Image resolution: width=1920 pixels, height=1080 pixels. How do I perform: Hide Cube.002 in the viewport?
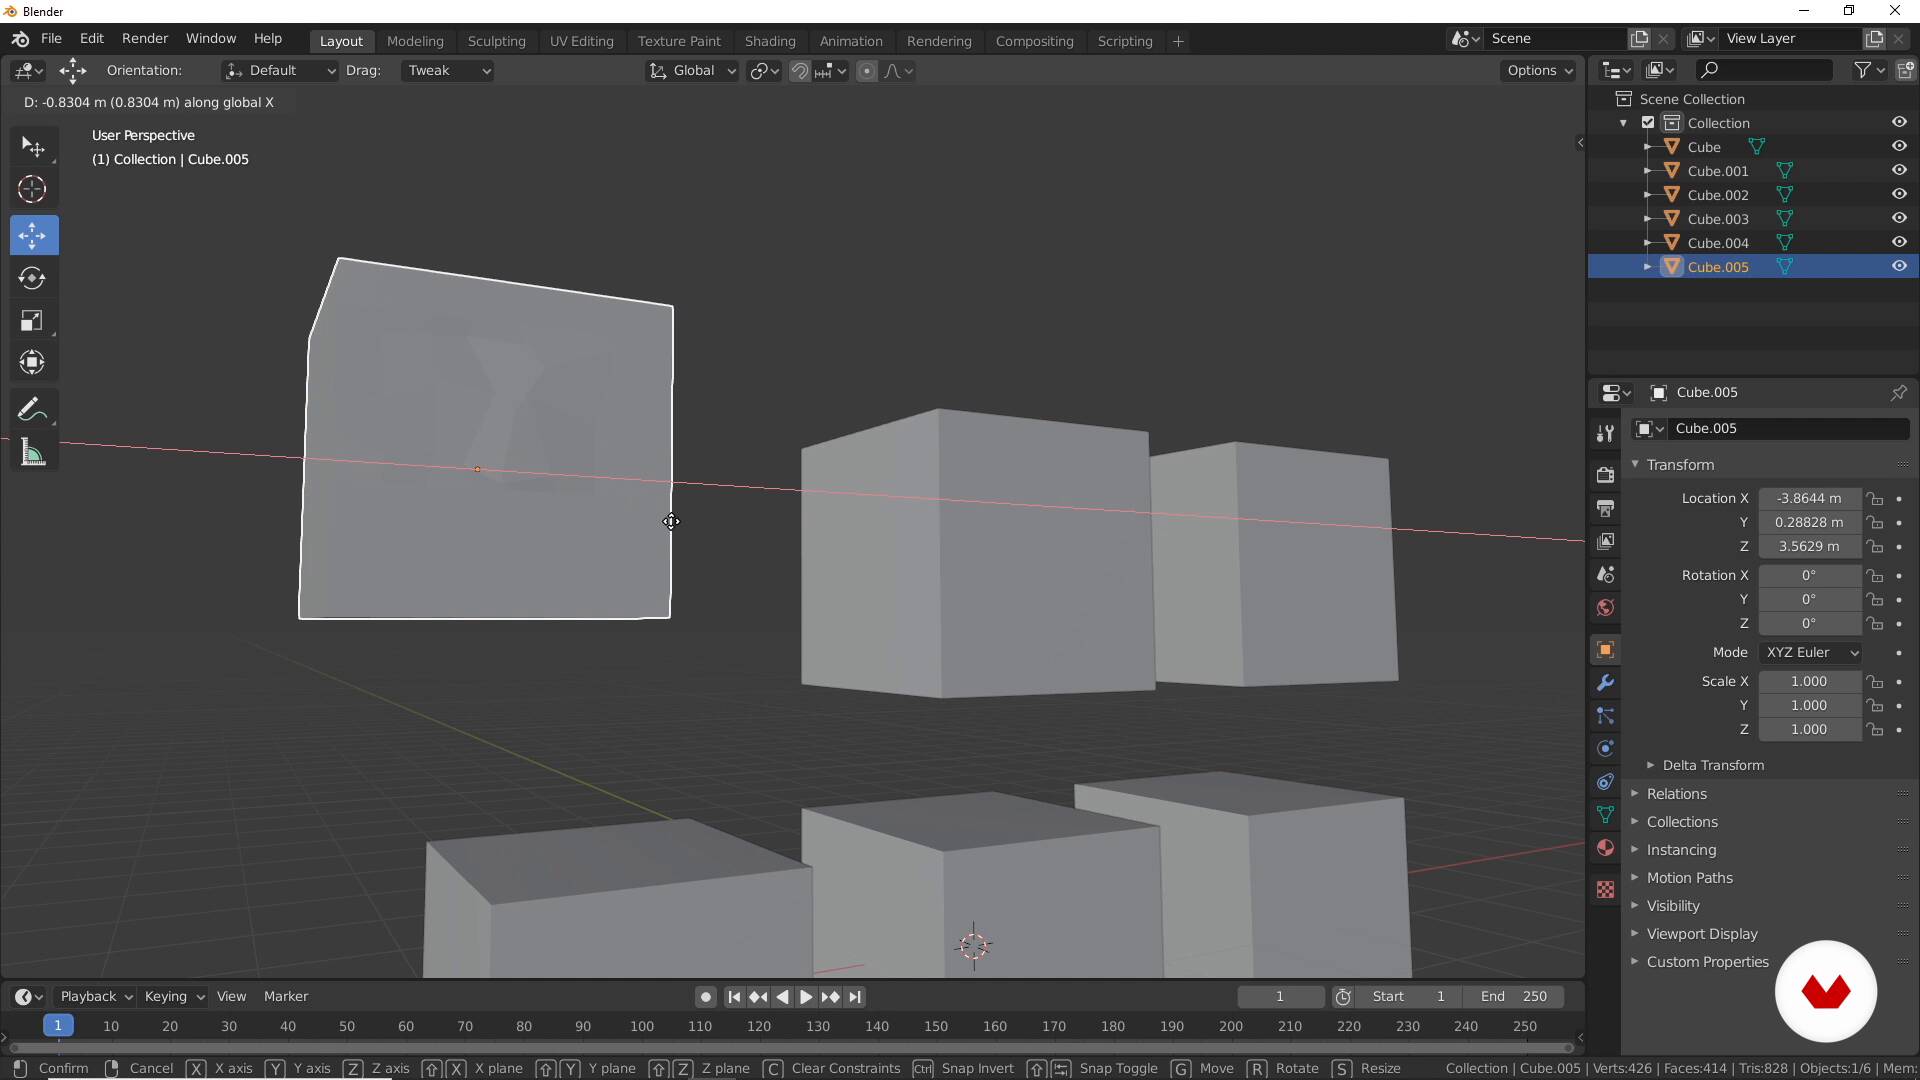(1899, 194)
